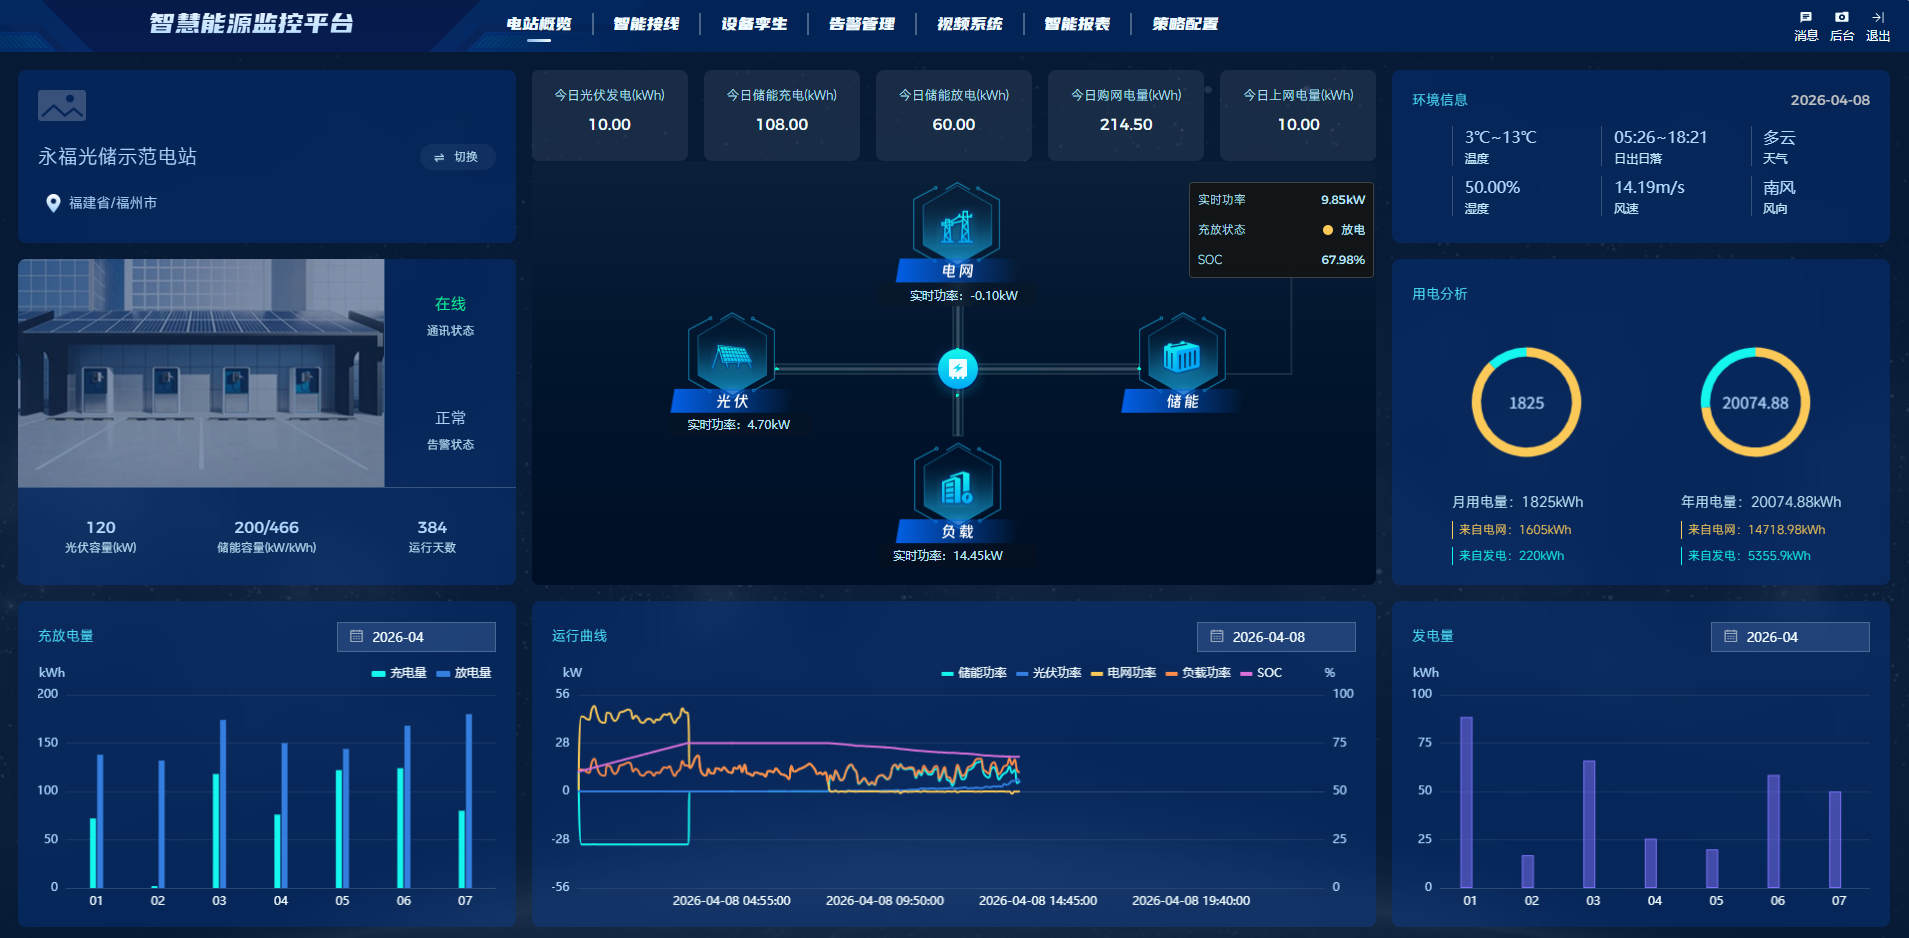
Task: Open the 充放电量 month picker 2026-04
Action: click(416, 637)
